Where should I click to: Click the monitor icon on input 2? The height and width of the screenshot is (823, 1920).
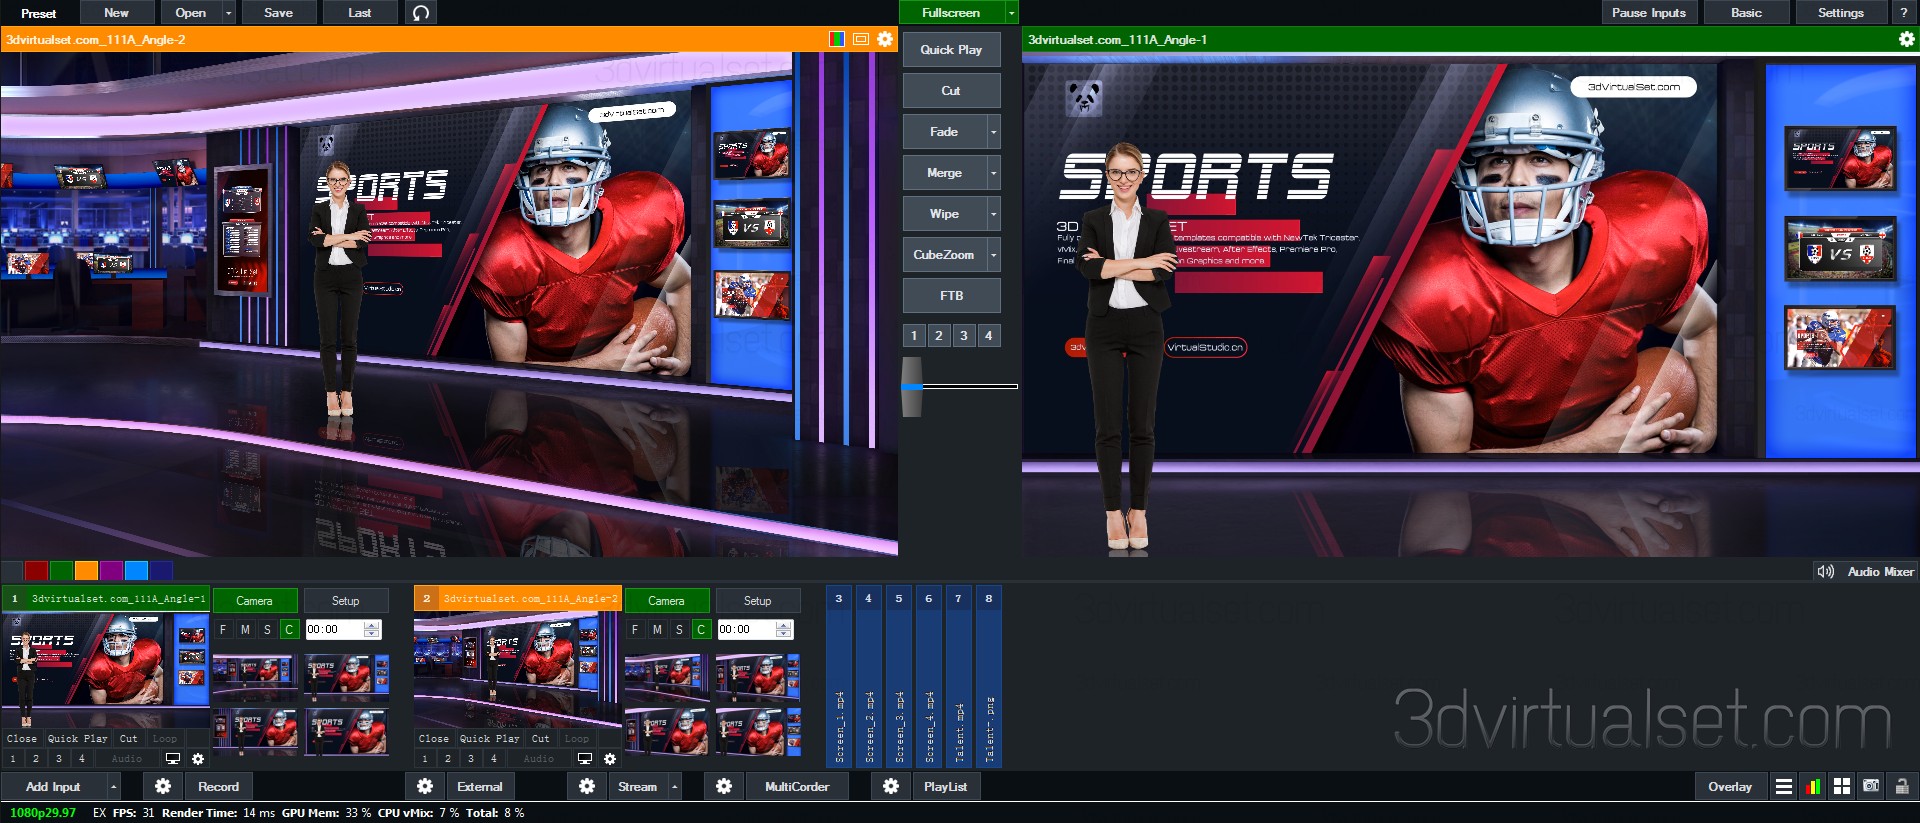coord(585,759)
